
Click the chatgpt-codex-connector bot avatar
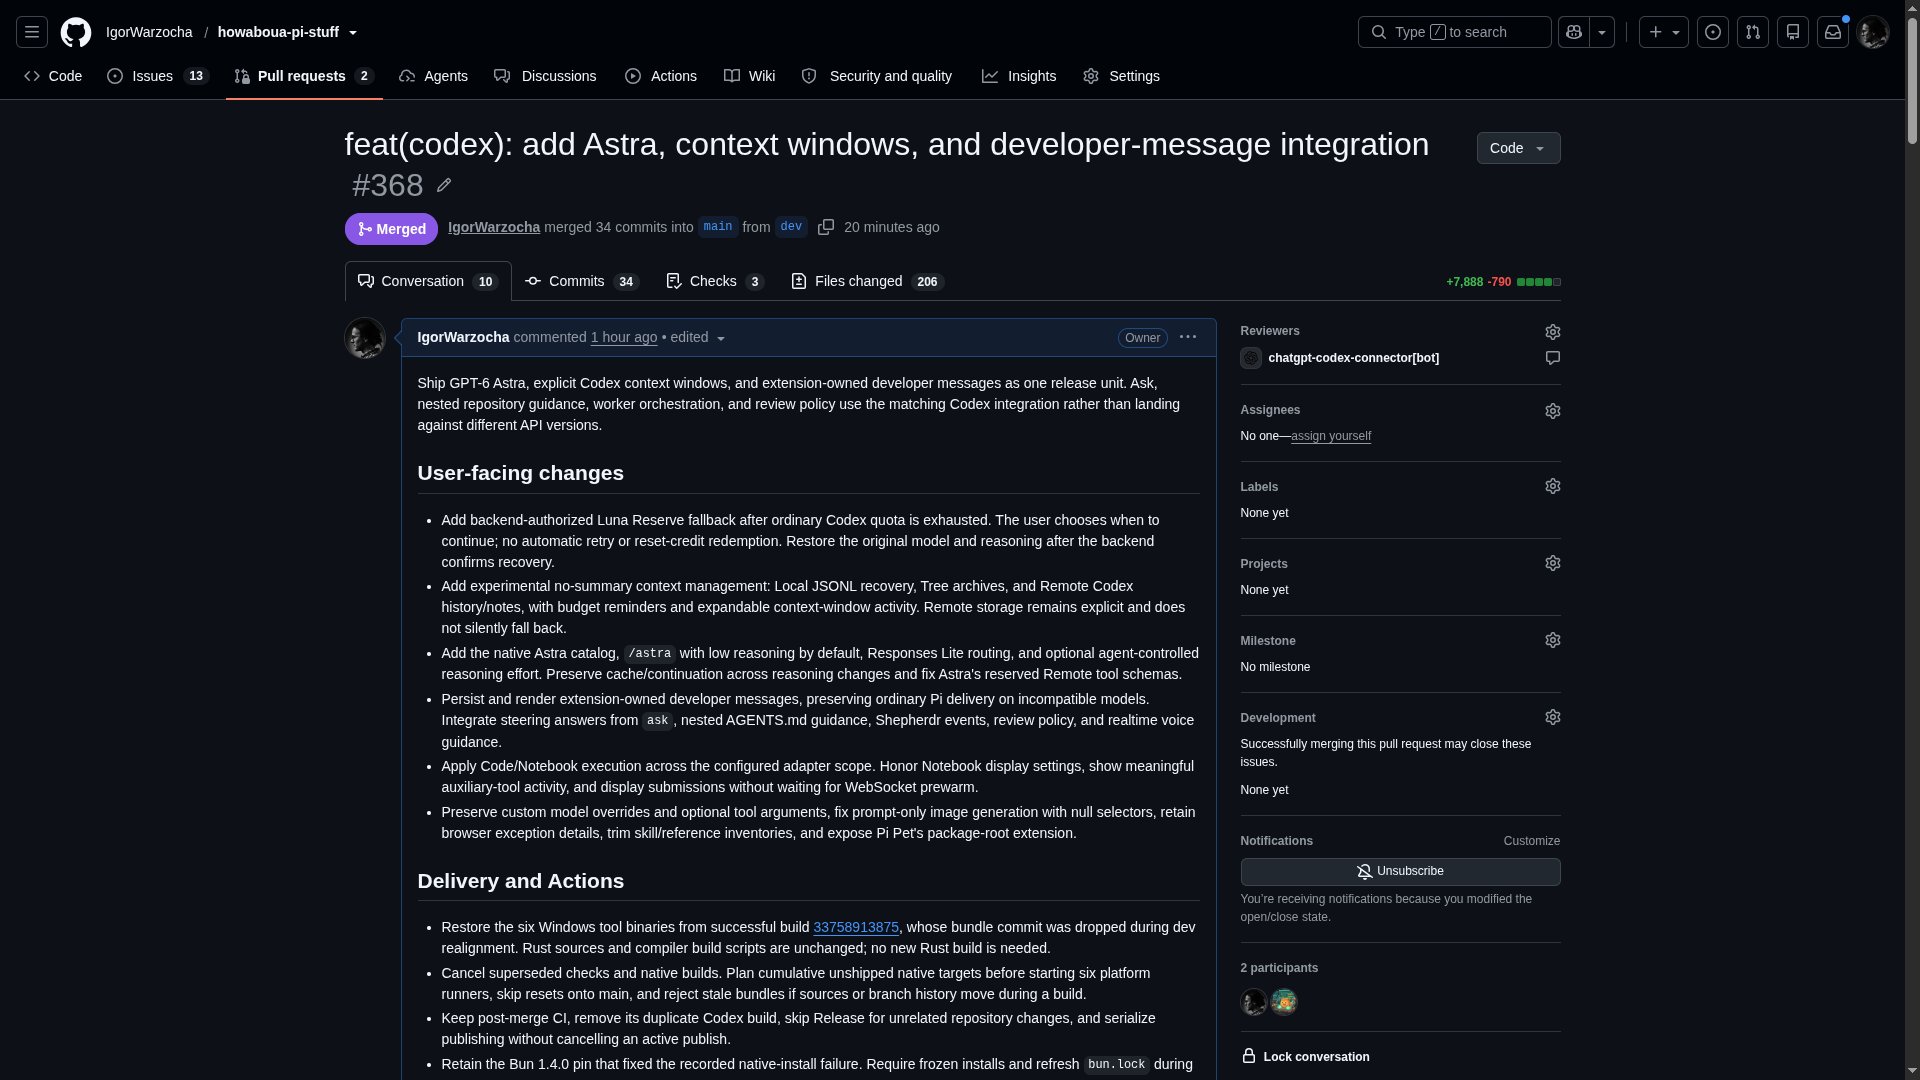point(1251,358)
